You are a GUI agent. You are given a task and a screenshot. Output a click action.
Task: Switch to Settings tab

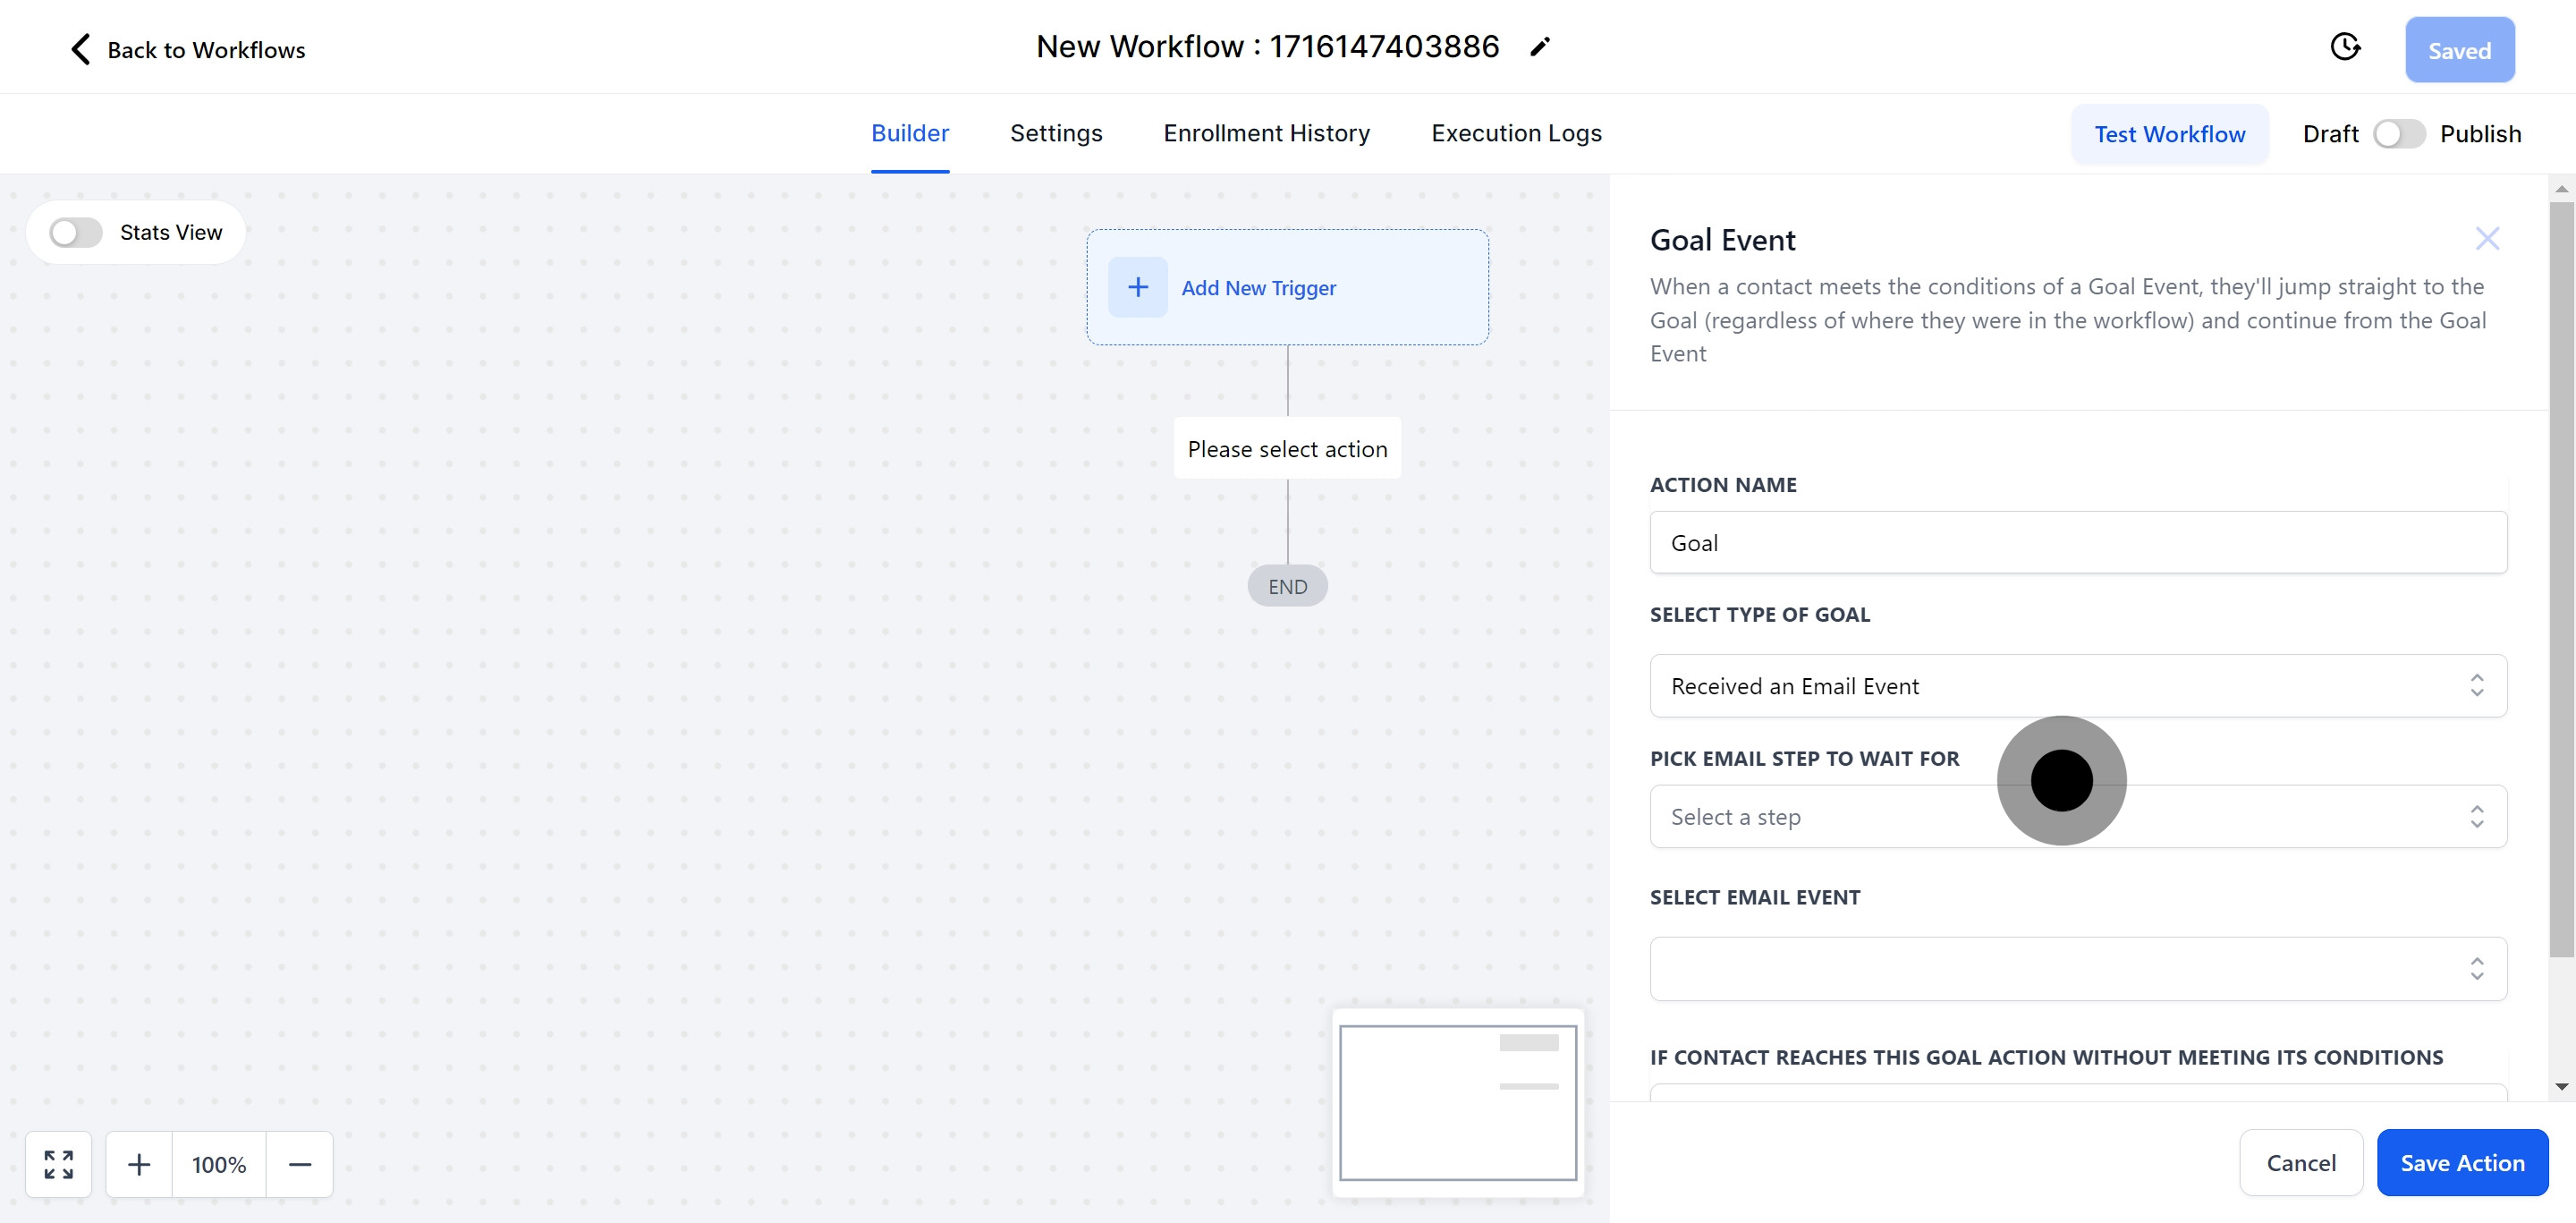point(1055,133)
